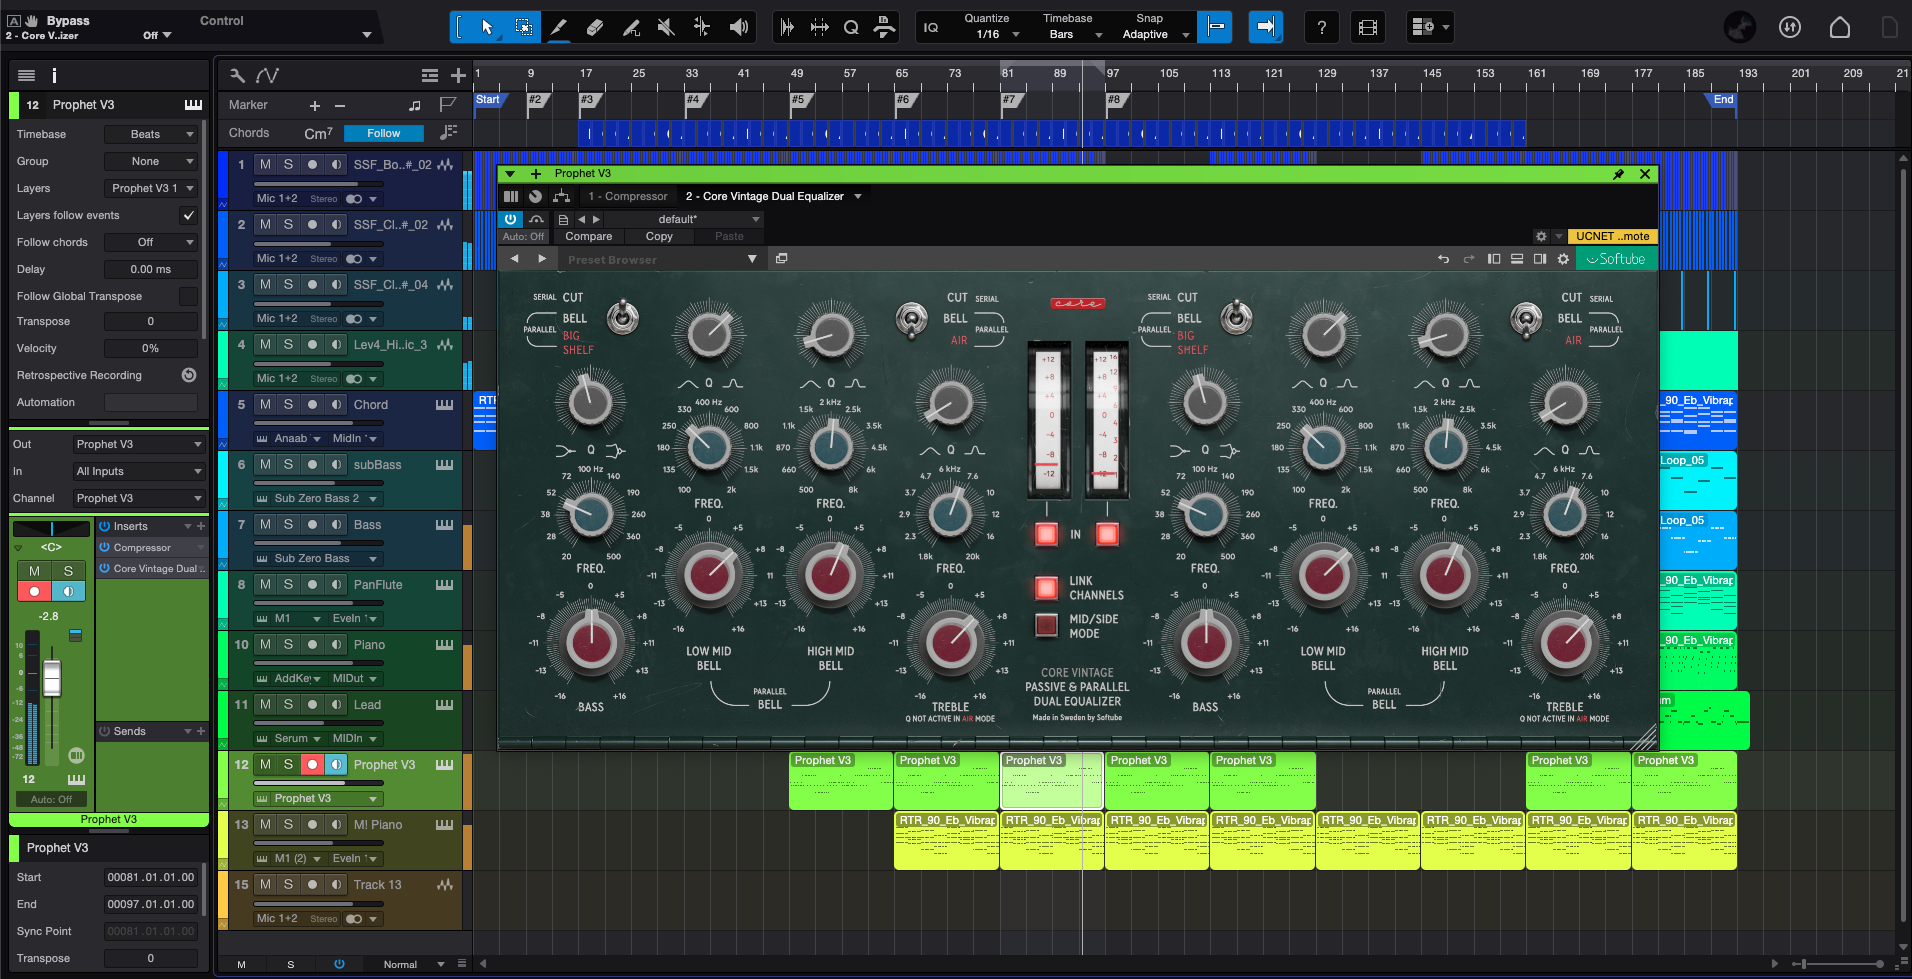Click the UCNET remote button

click(1612, 237)
